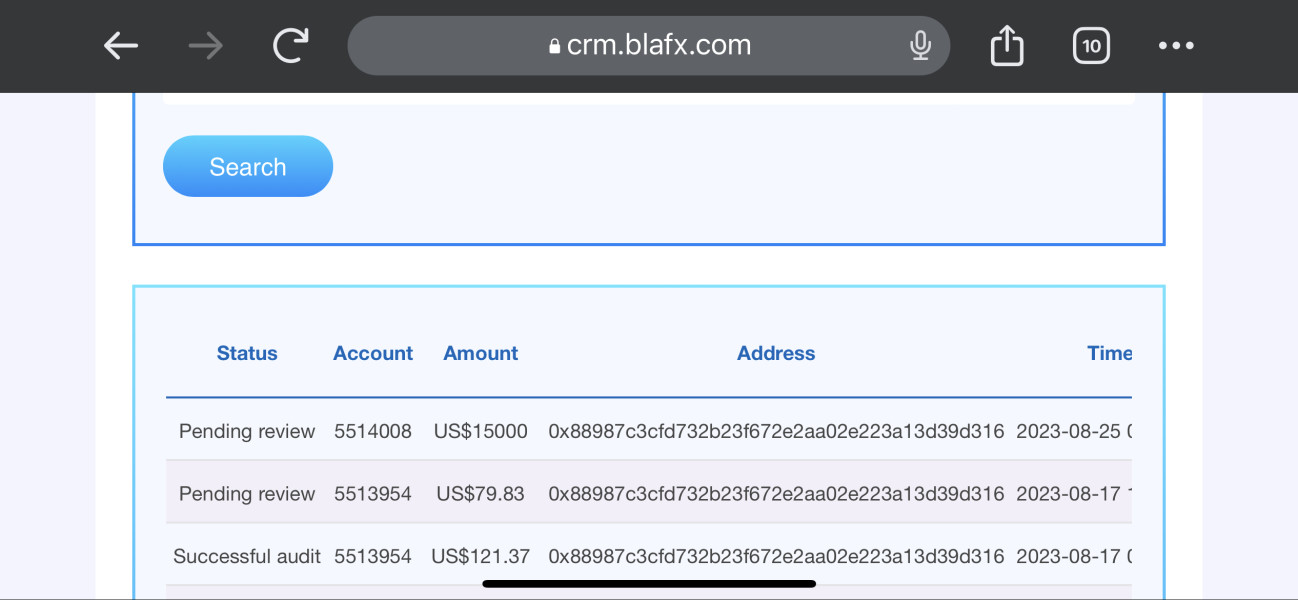Click wallet address in US$121.37 row
The image size is (1298, 600).
pos(776,556)
